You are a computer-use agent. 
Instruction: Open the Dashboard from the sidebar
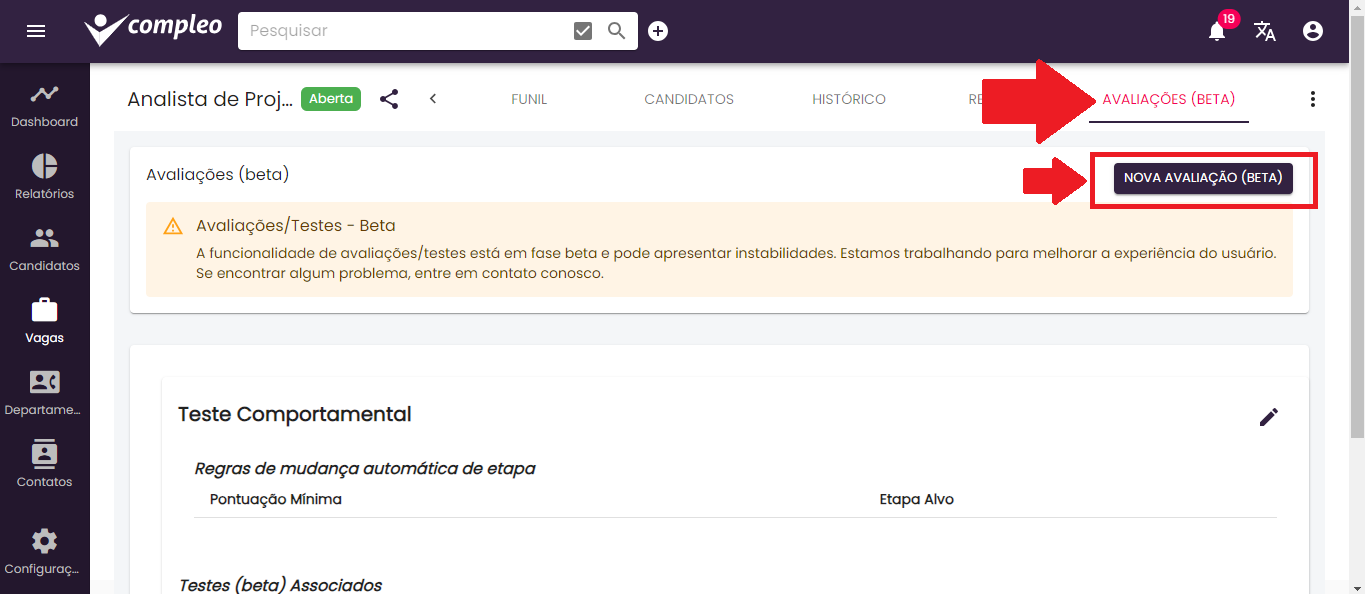click(x=44, y=103)
